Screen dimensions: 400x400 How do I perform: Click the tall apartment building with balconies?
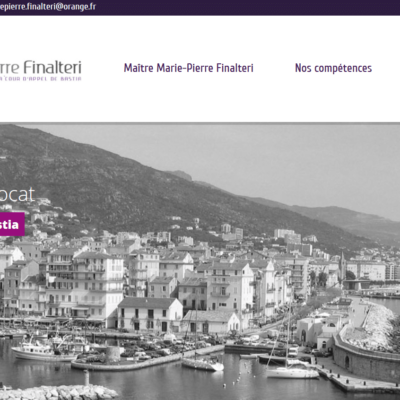(85, 288)
